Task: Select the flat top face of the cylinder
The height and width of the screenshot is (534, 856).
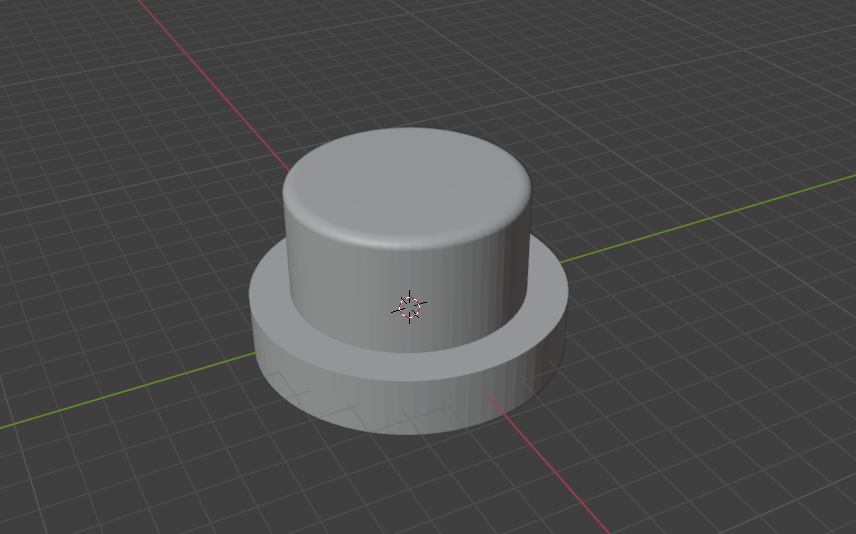Action: click(x=407, y=183)
